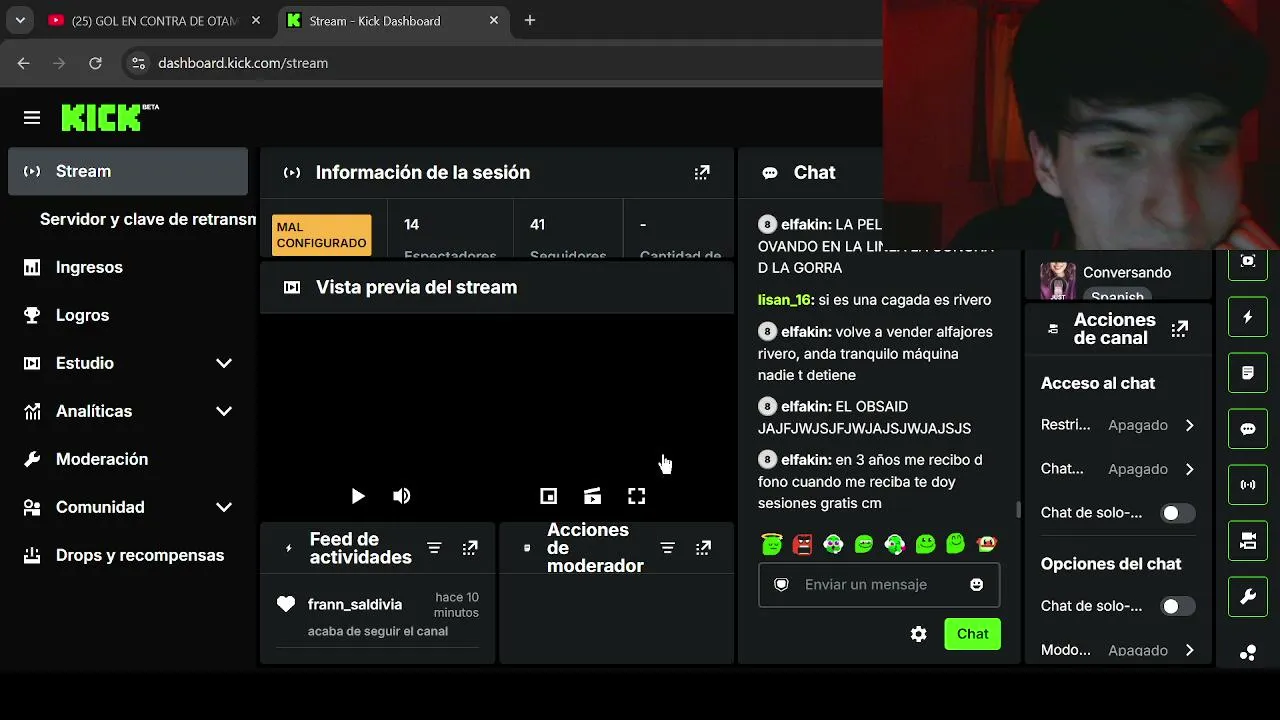This screenshot has width=1280, height=720.
Task: Play the stream preview
Action: pyautogui.click(x=358, y=496)
